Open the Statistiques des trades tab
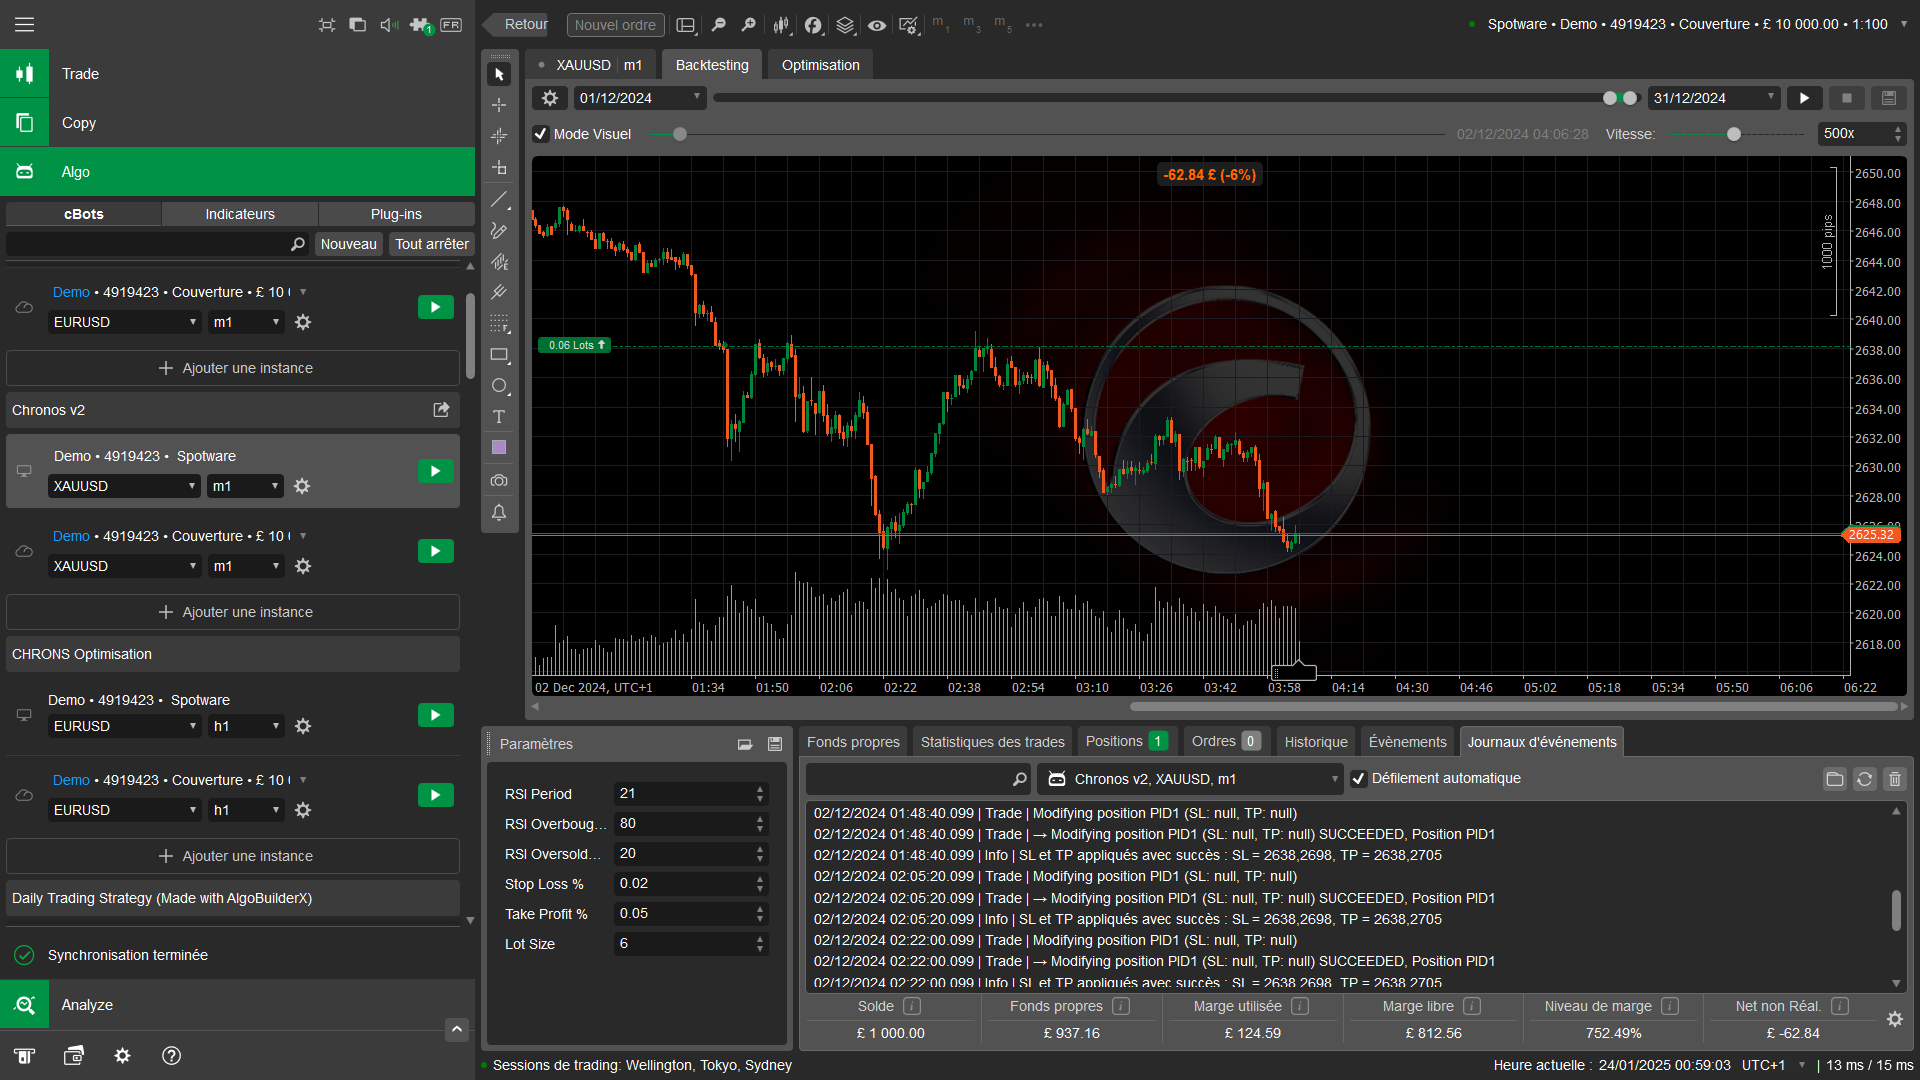This screenshot has width=1920, height=1080. point(992,742)
